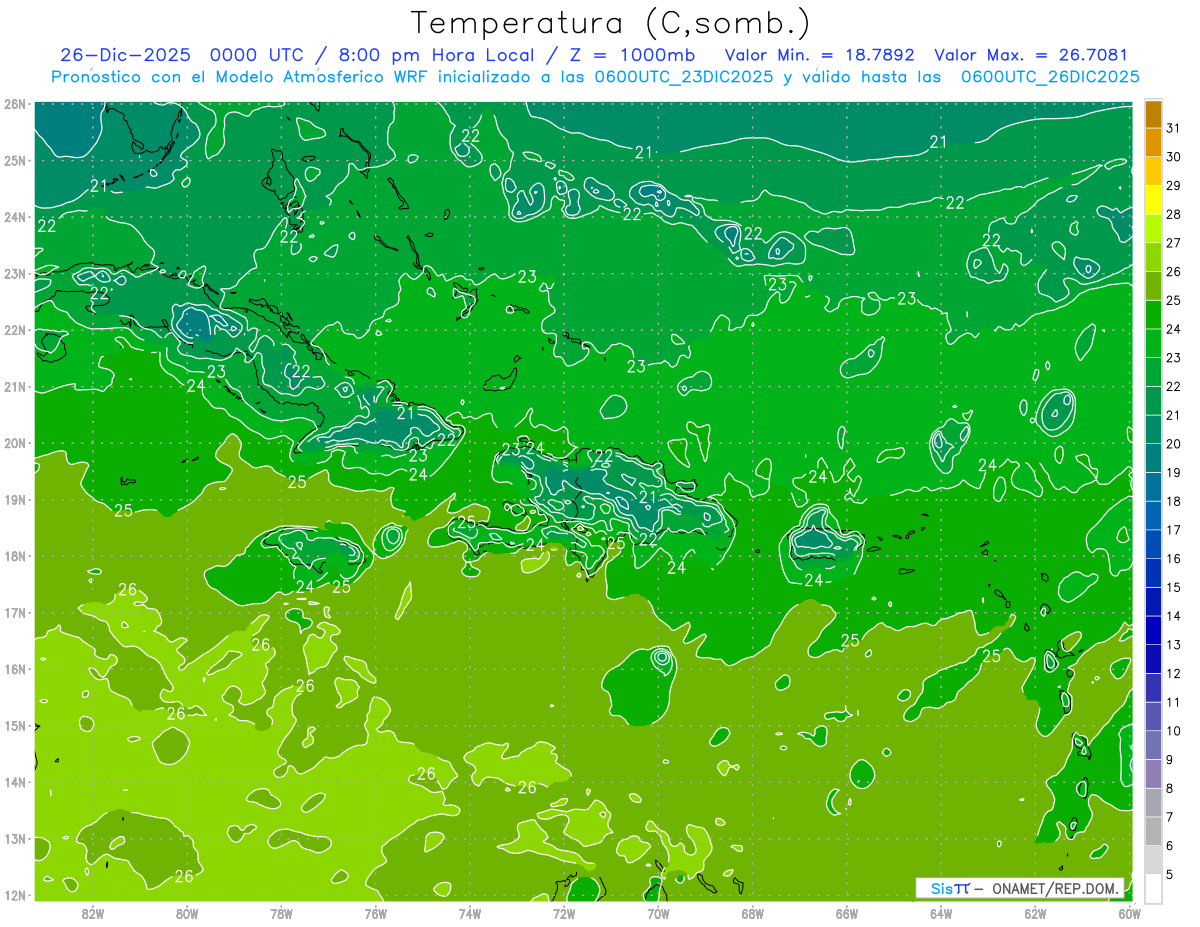Click the '20N' latitude axis label
1200x927 pixels.
click(15, 443)
